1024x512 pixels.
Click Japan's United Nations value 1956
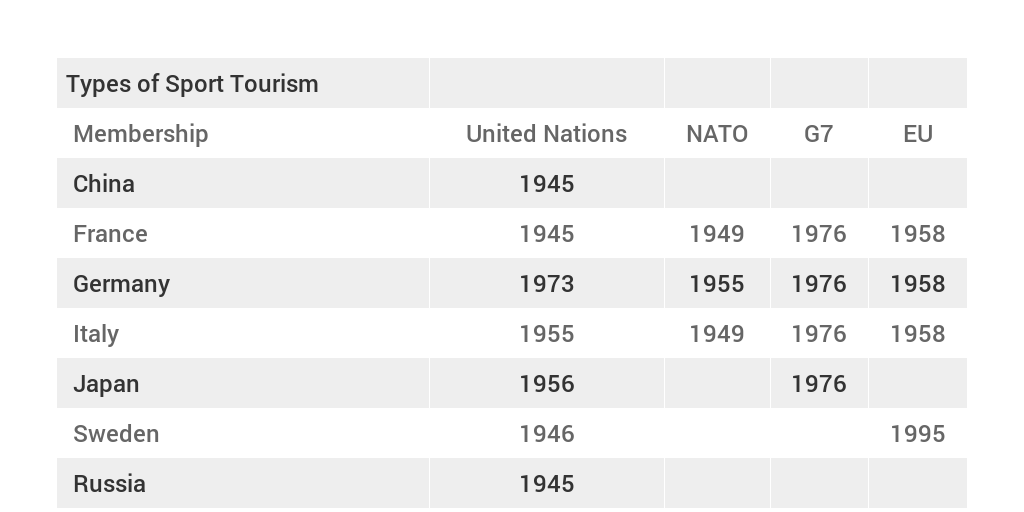[x=547, y=384]
